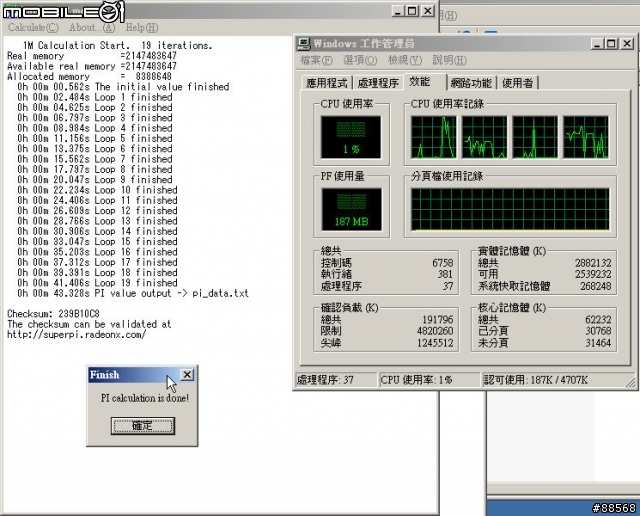The height and width of the screenshot is (516, 640).
Task: Click the third CPU 使用率記錄 graph
Action: point(535,137)
